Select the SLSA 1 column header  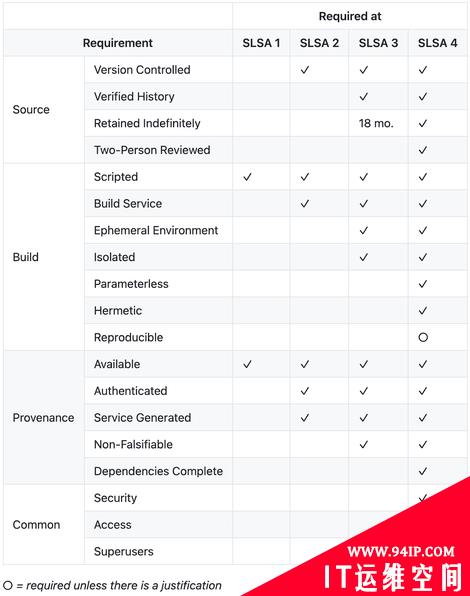261,43
